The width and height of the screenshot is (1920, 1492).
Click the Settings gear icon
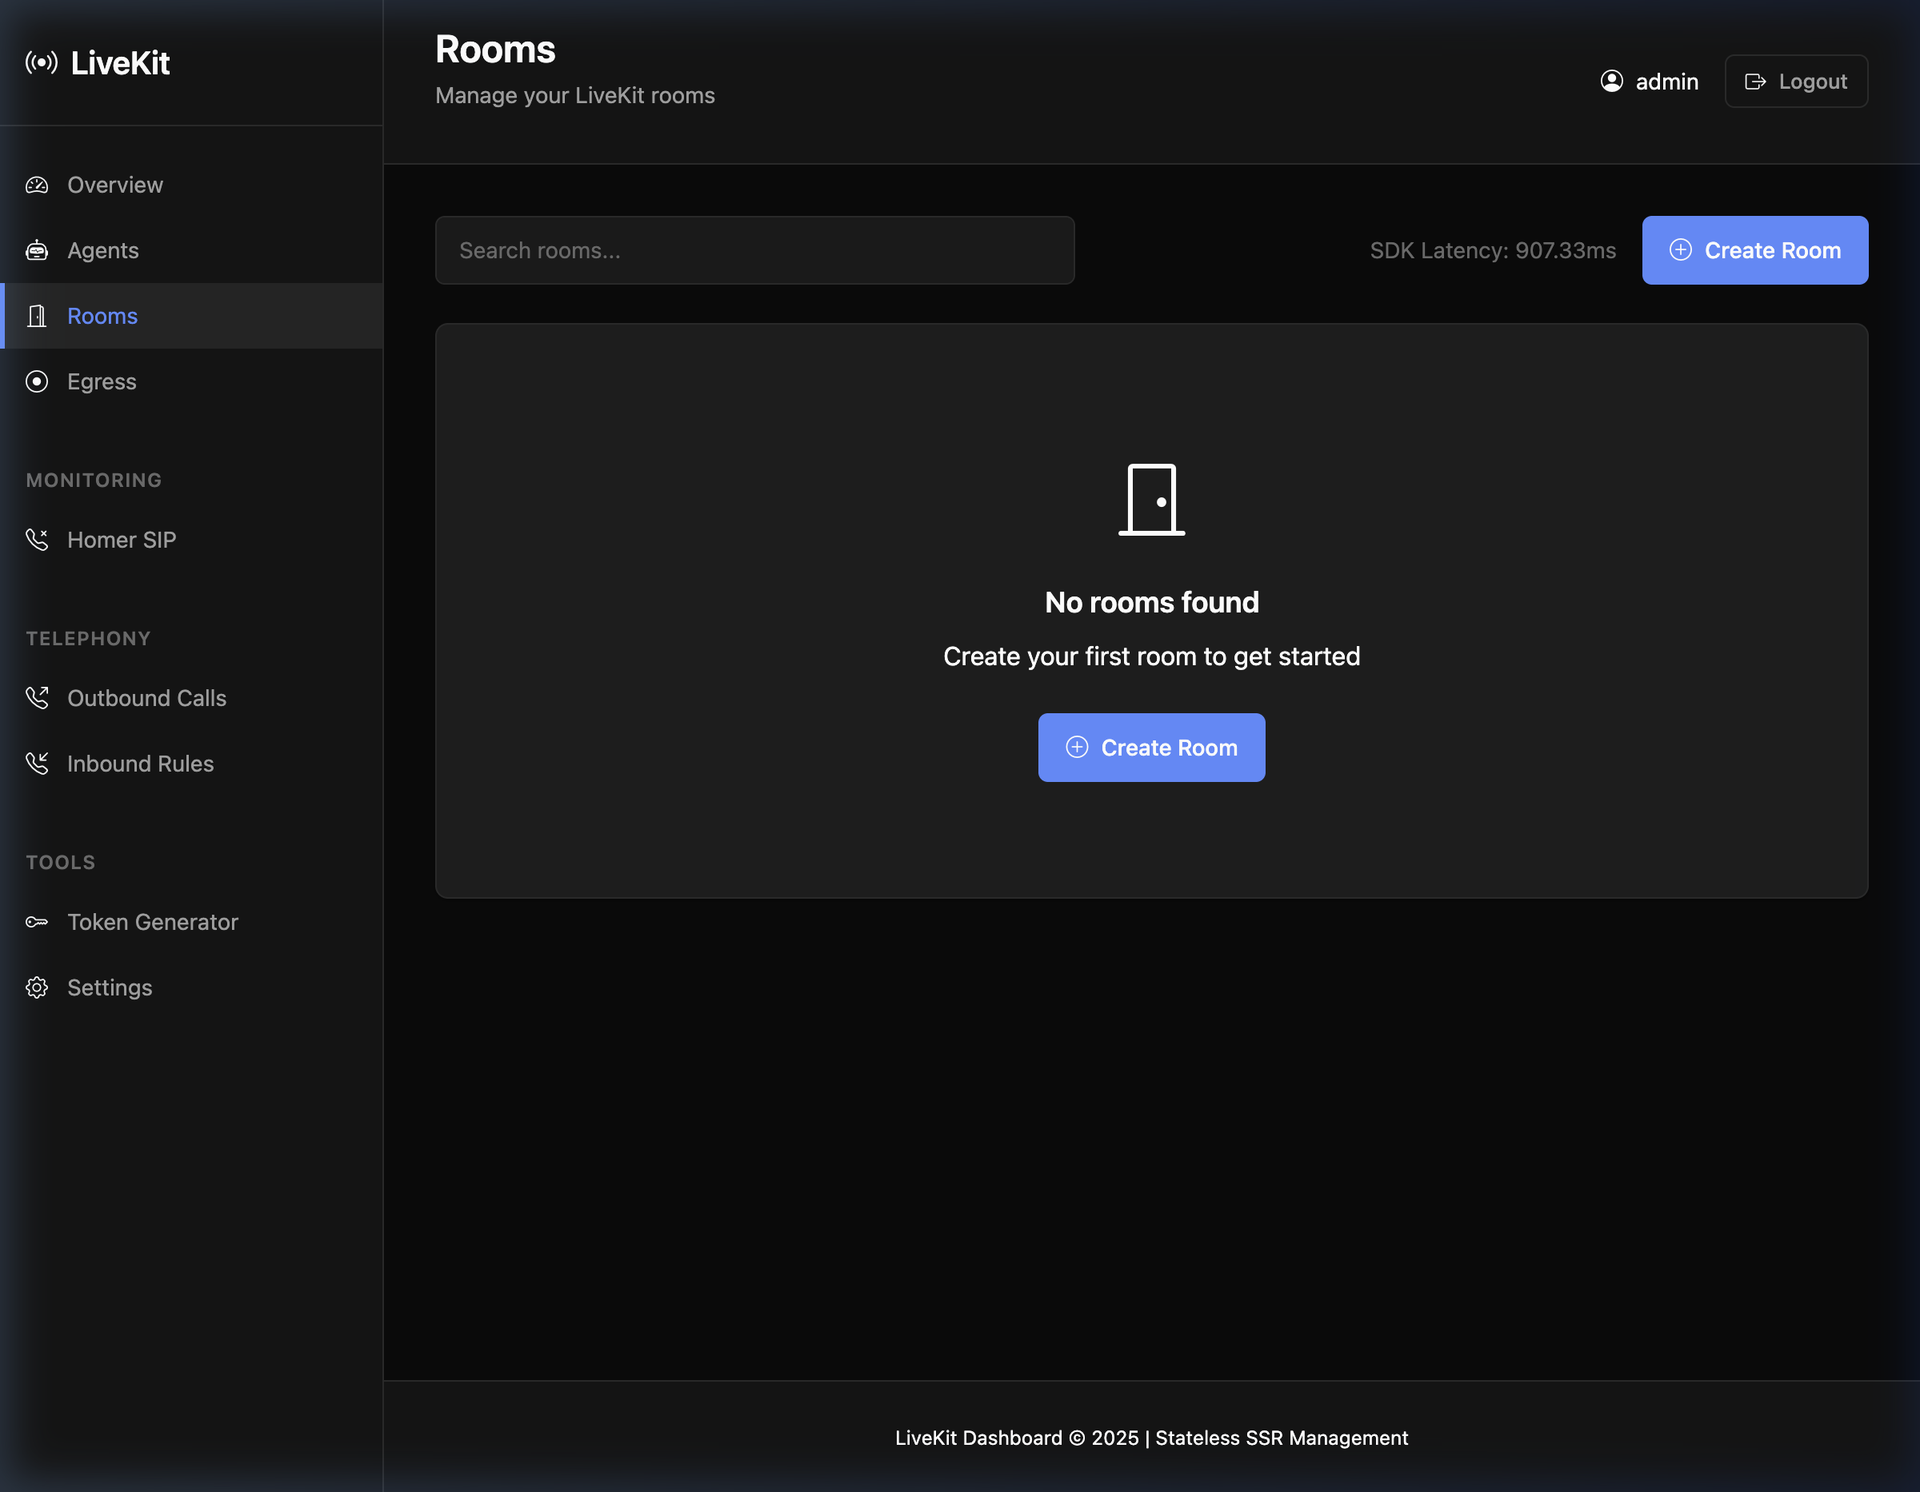(37, 987)
